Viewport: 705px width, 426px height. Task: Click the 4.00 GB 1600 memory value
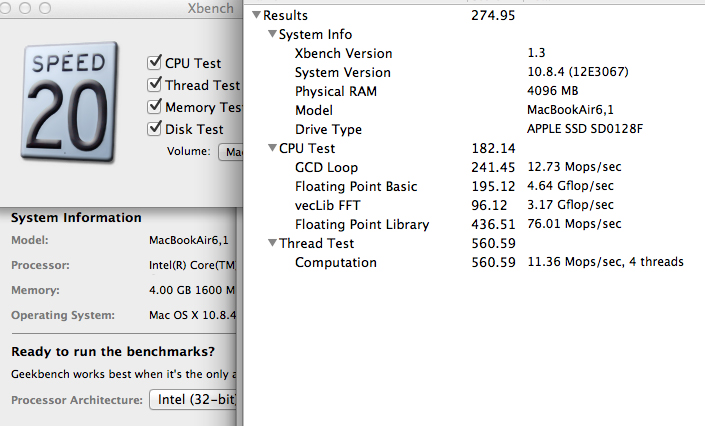click(192, 290)
